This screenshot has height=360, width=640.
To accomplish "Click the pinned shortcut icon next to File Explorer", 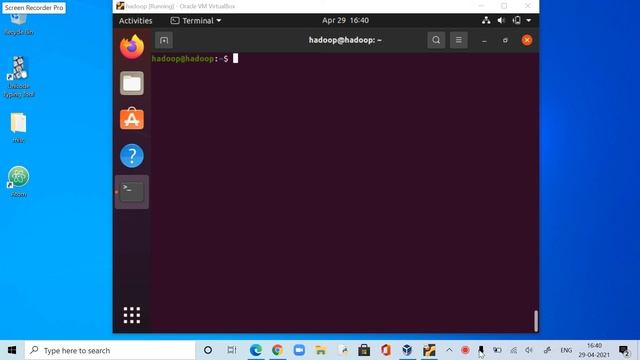I will [x=342, y=350].
